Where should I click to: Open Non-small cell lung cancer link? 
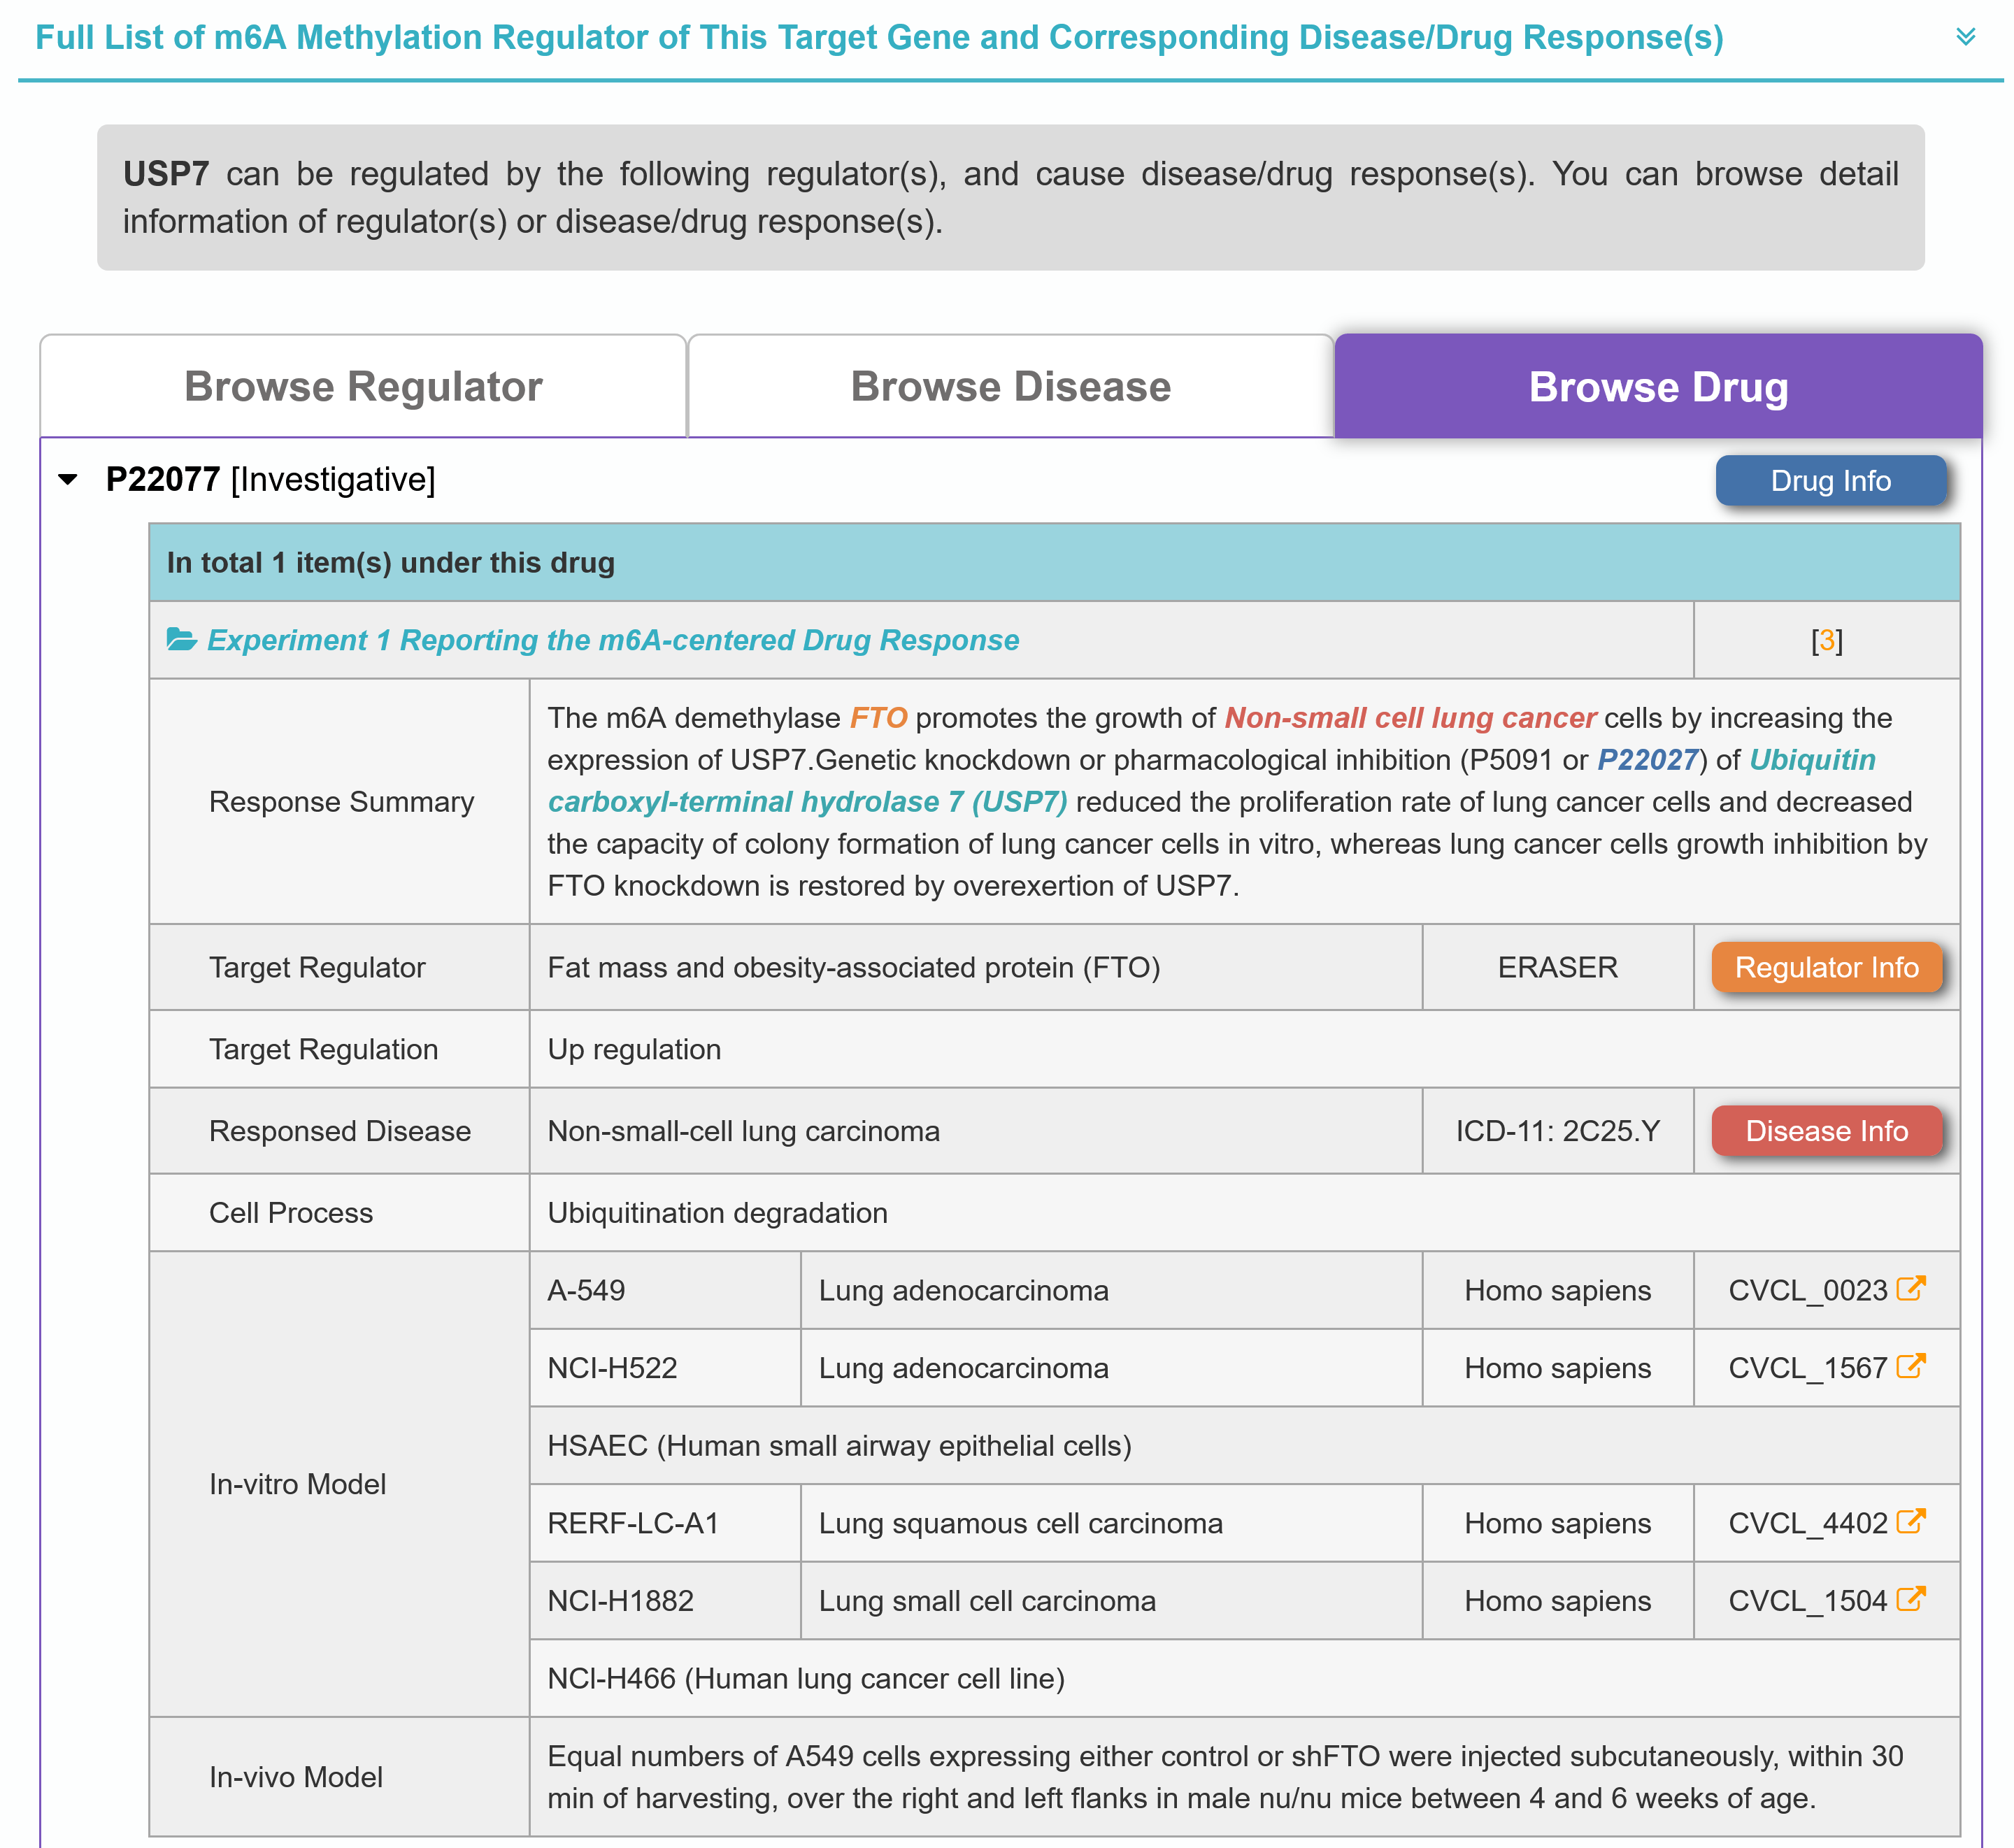pyautogui.click(x=1410, y=718)
